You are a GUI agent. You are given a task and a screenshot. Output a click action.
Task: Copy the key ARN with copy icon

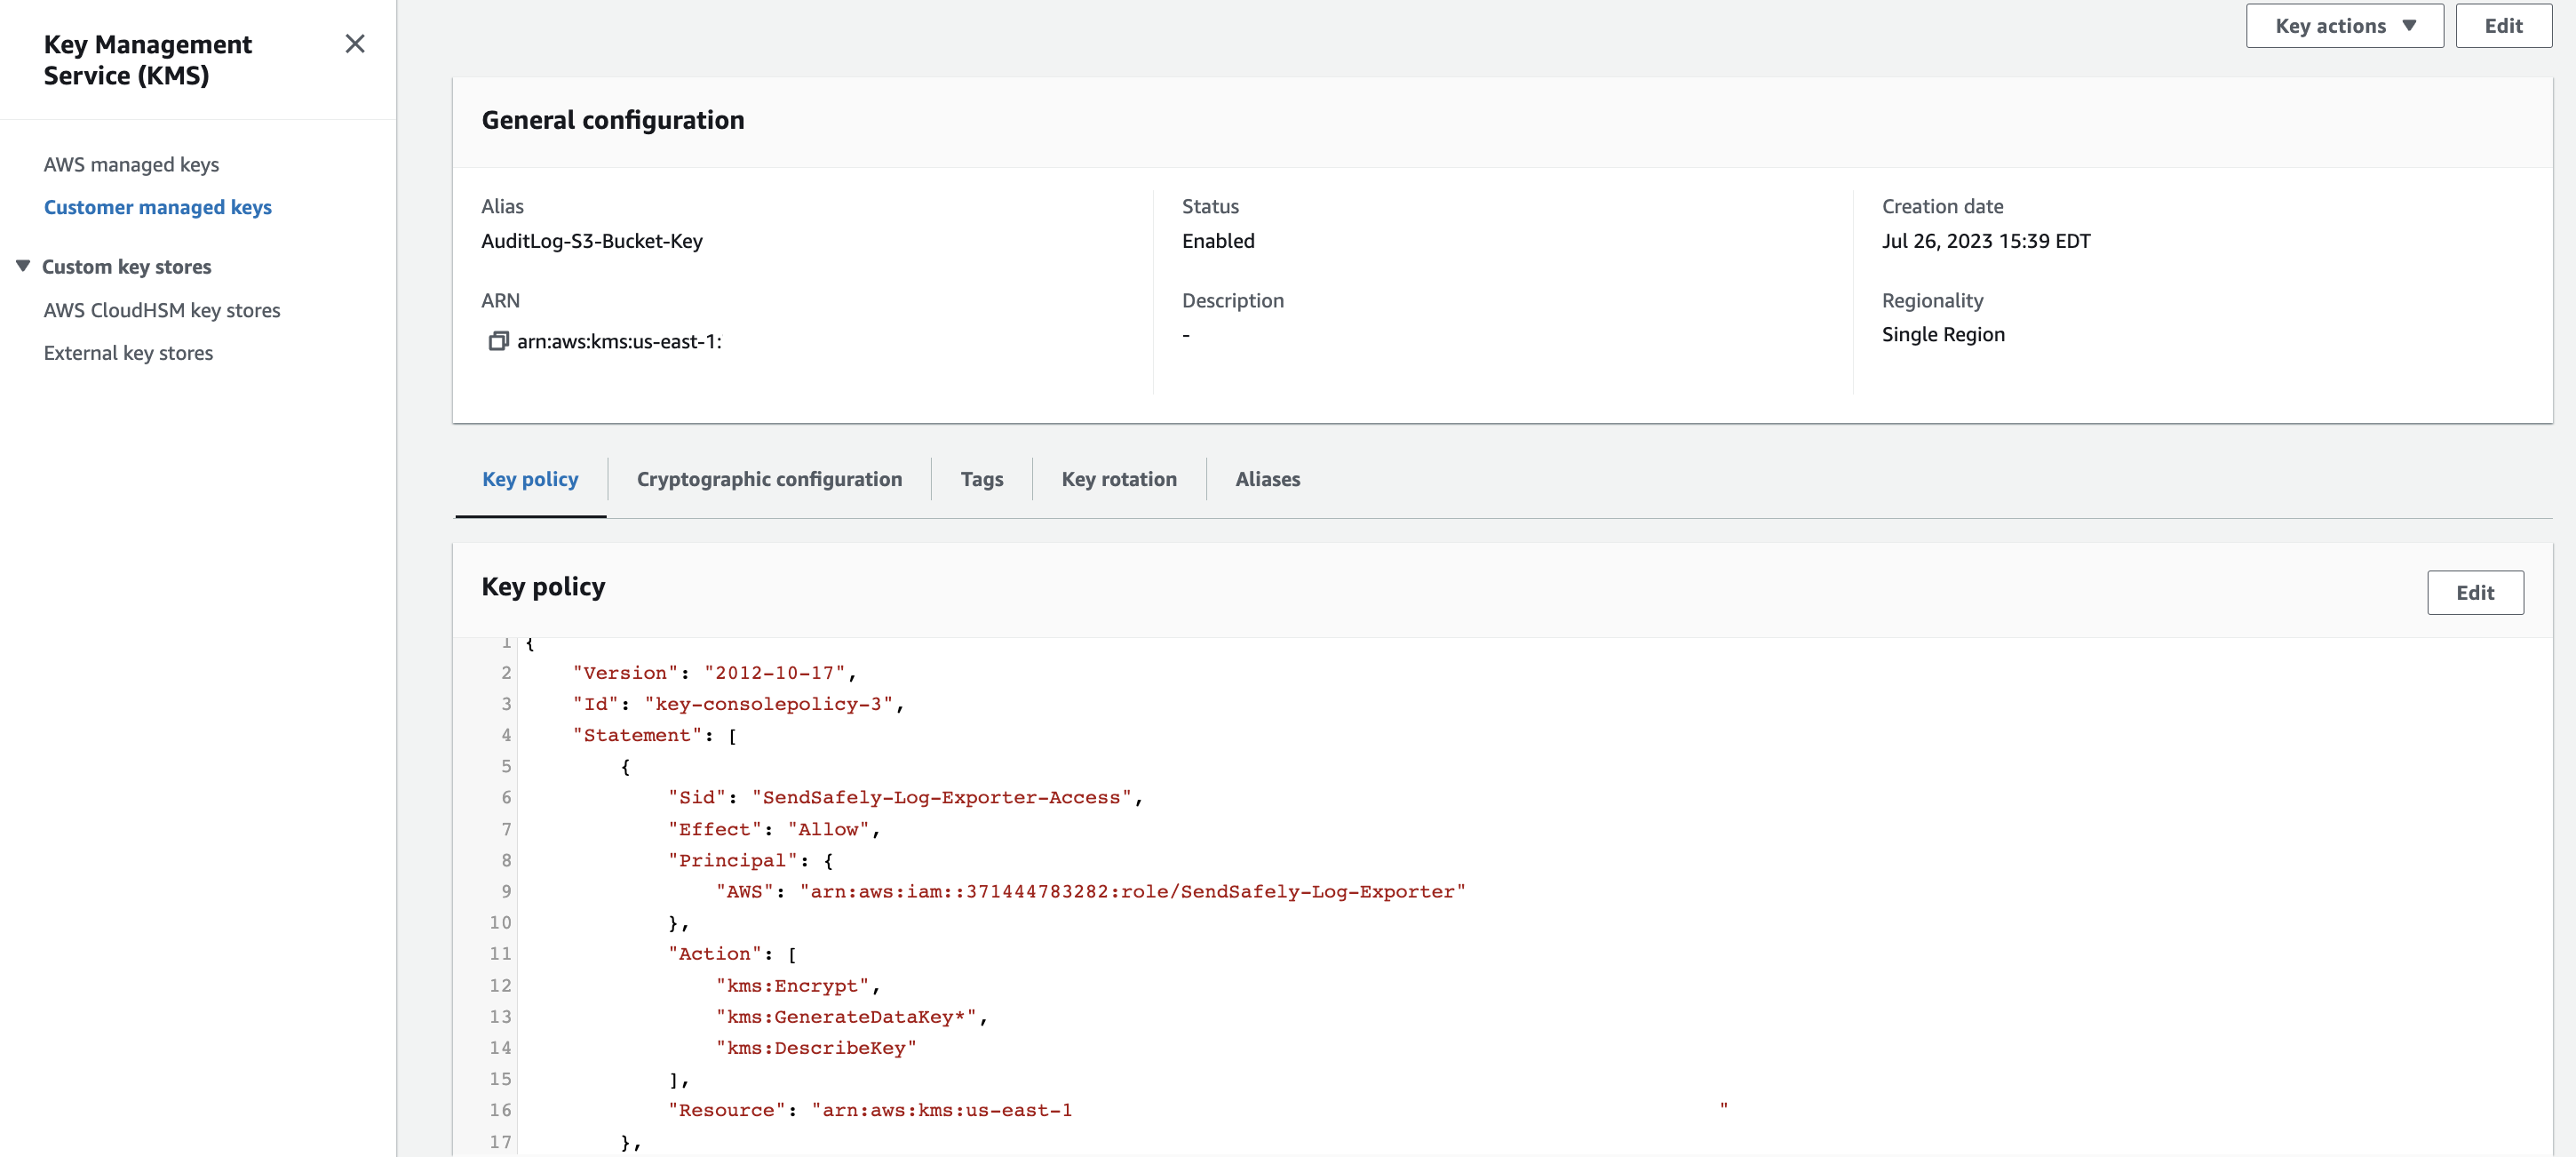click(498, 341)
